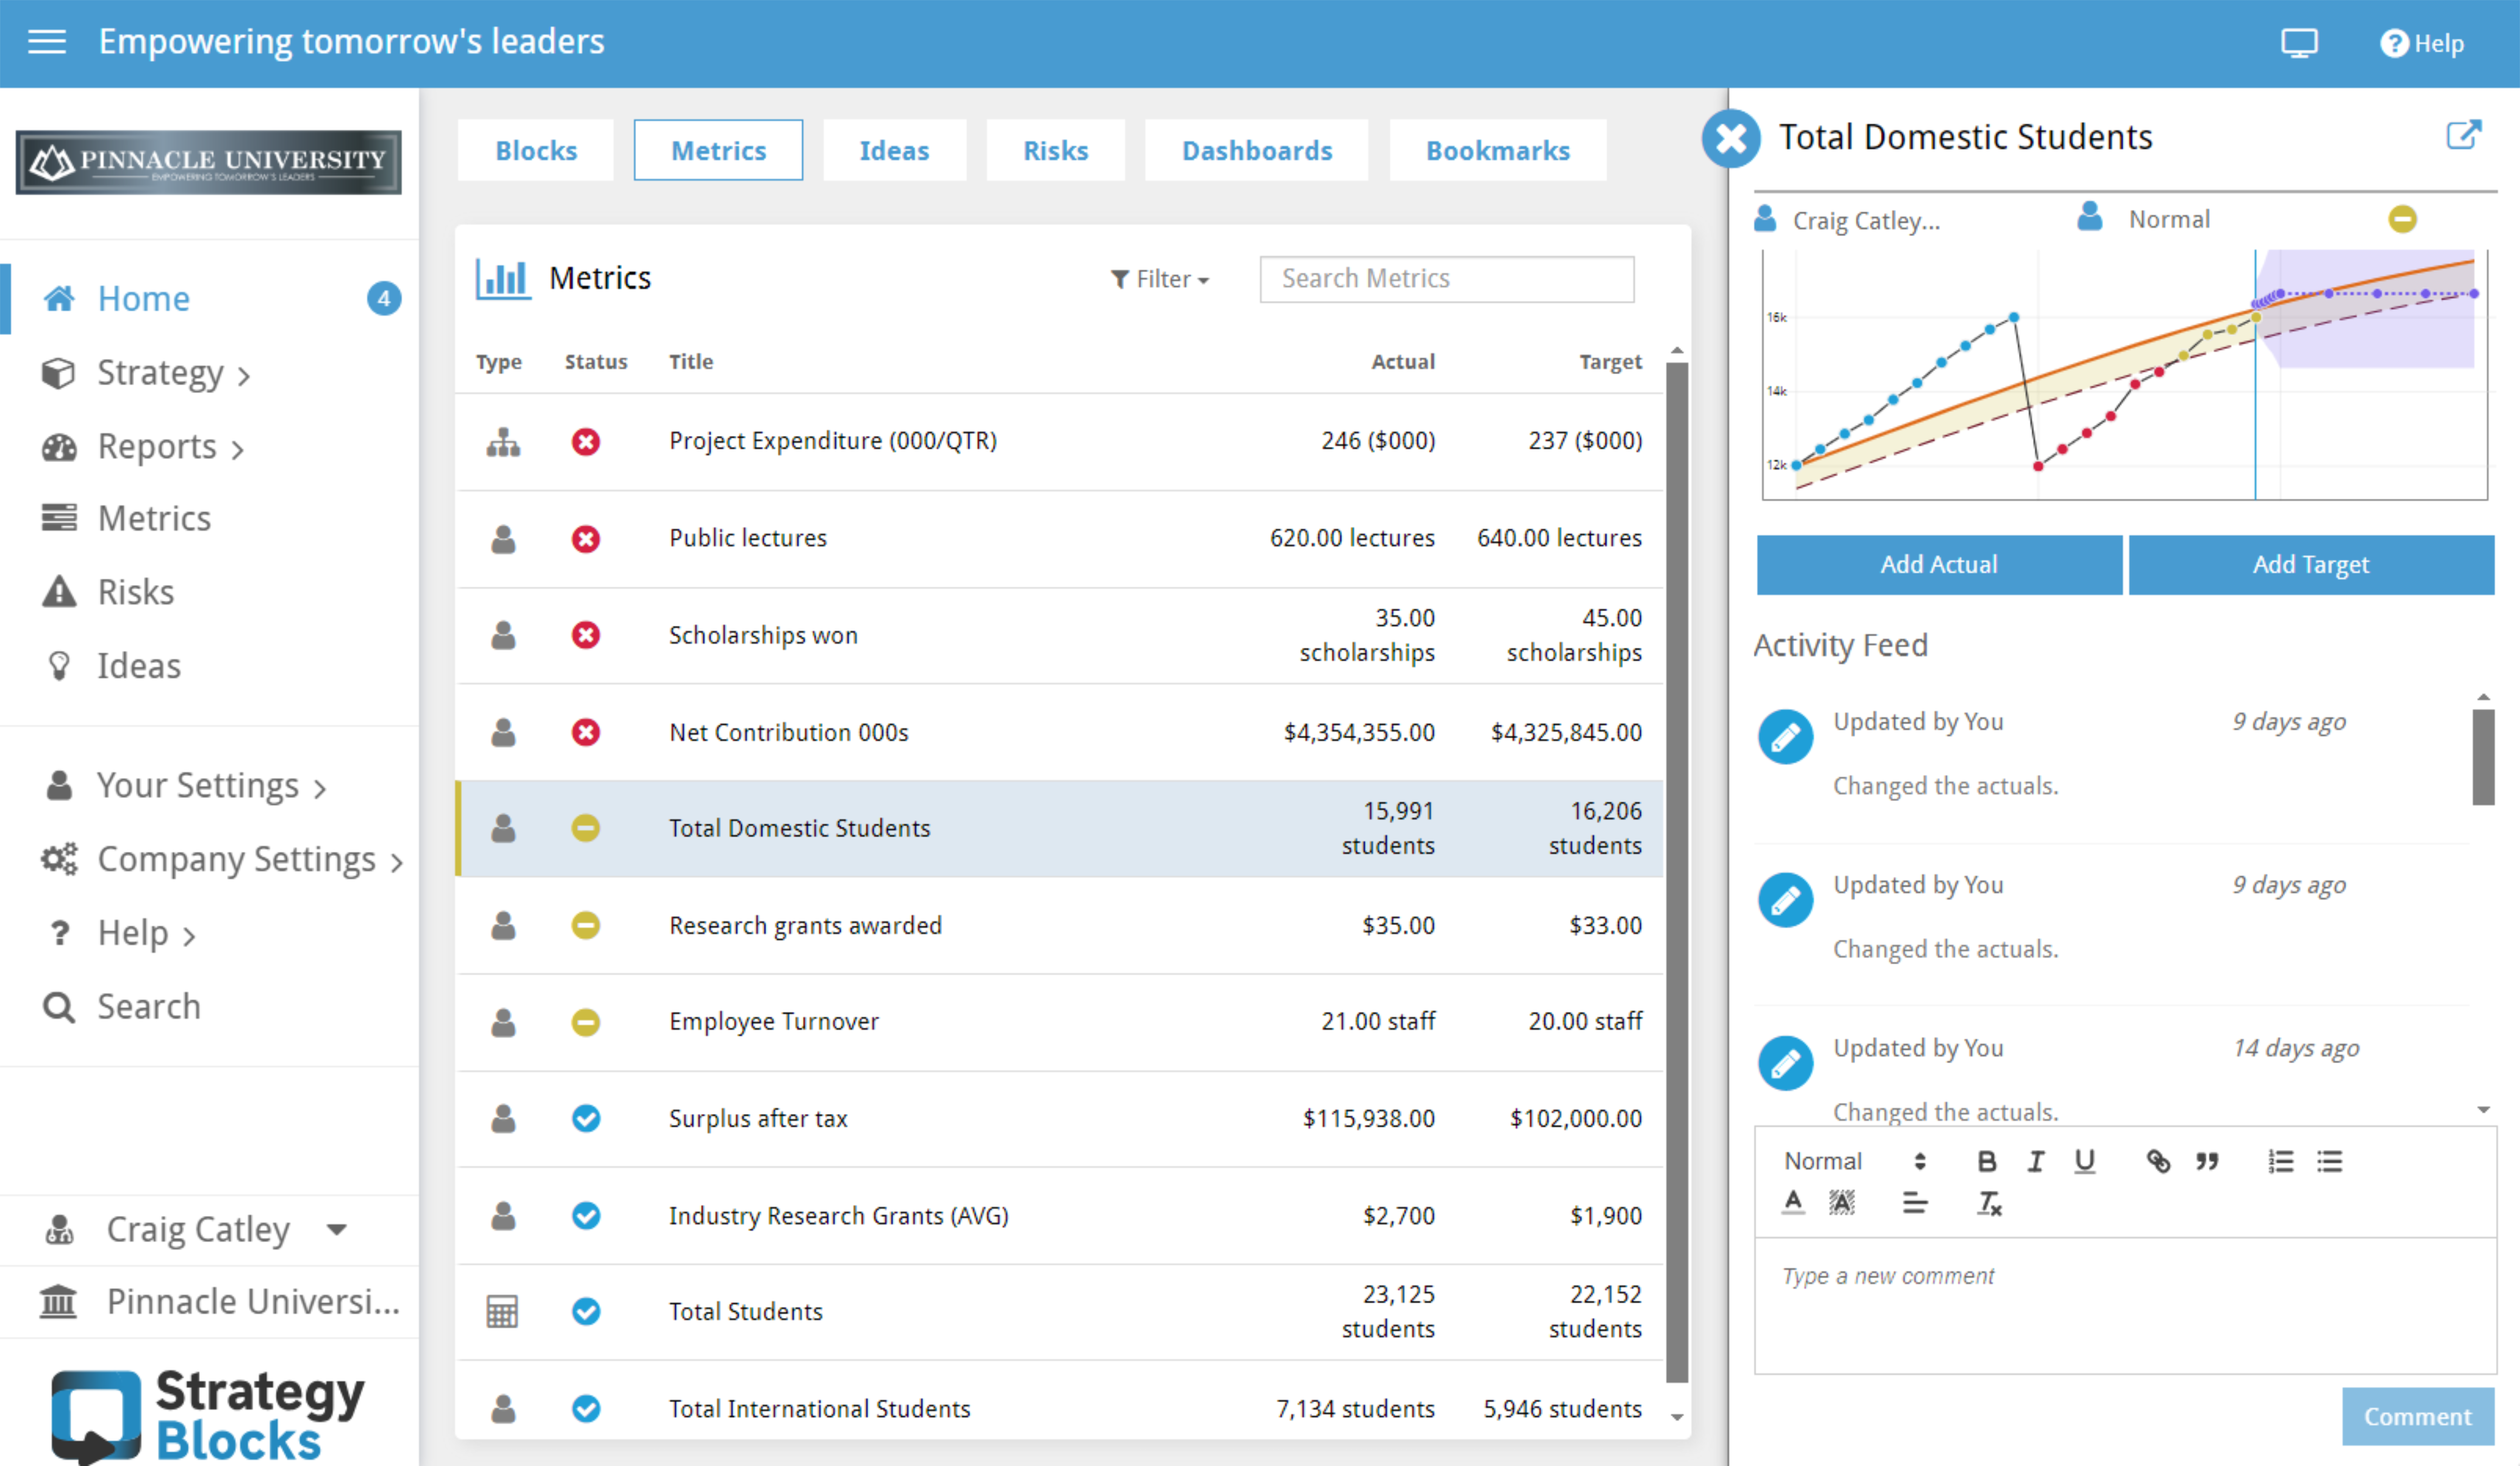Open the text color picker

point(1794,1202)
